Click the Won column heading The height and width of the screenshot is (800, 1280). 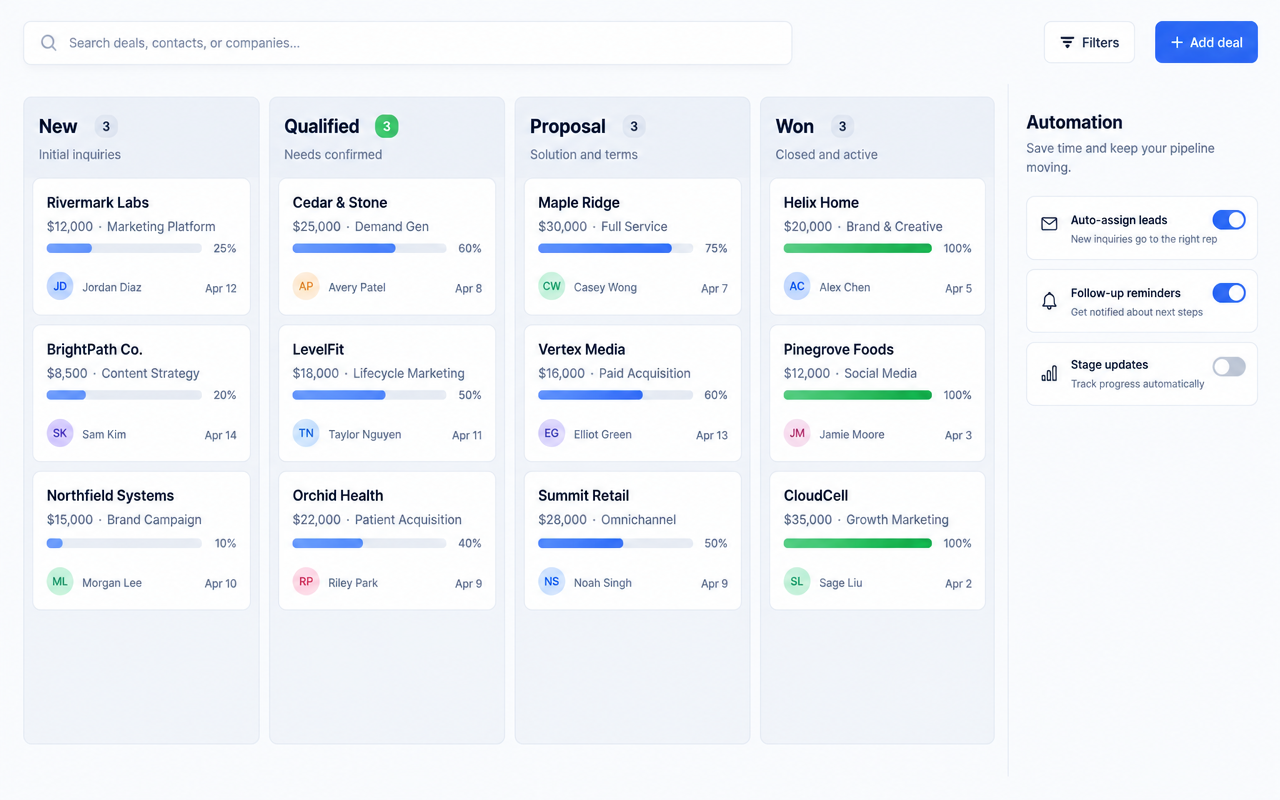(795, 126)
